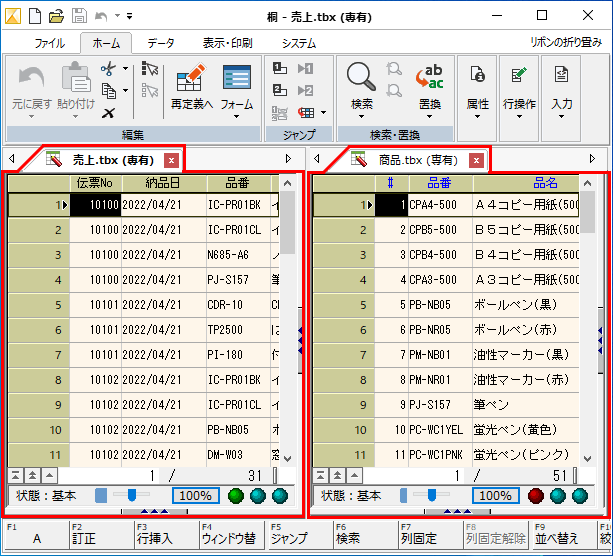
Task: Select row header 5 in 売上 table
Action: [39, 305]
